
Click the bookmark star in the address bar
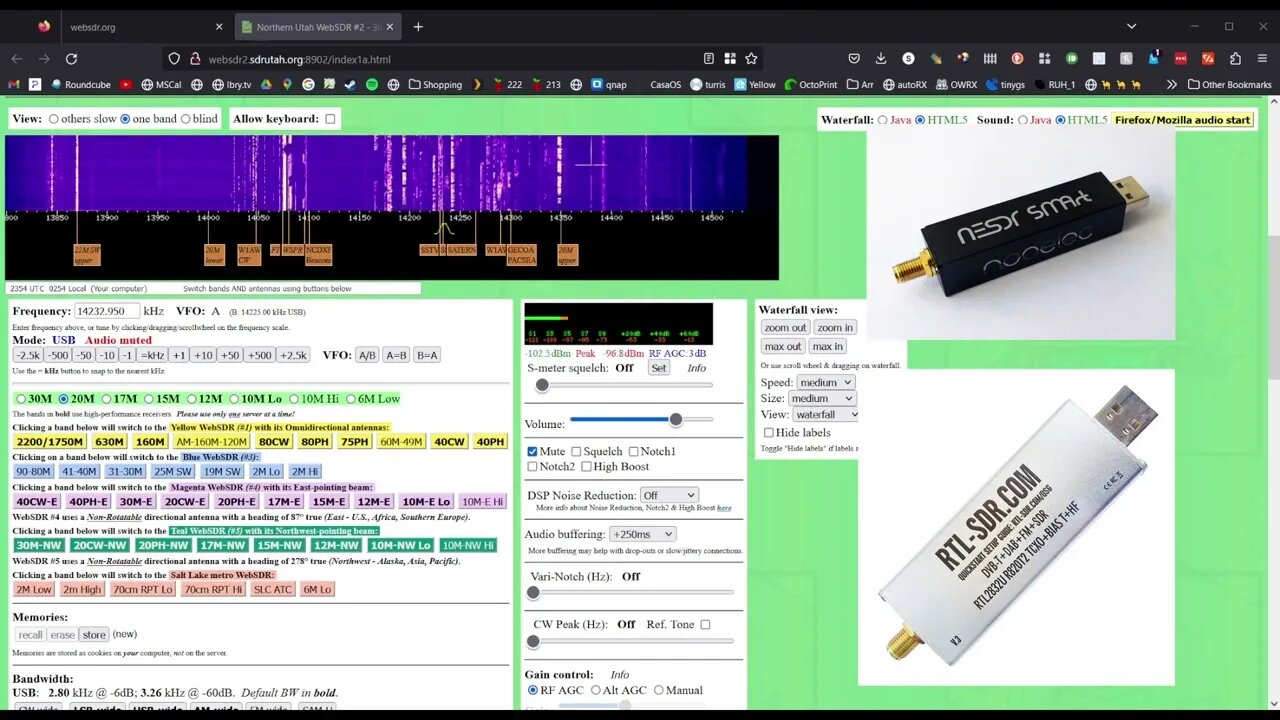(751, 59)
